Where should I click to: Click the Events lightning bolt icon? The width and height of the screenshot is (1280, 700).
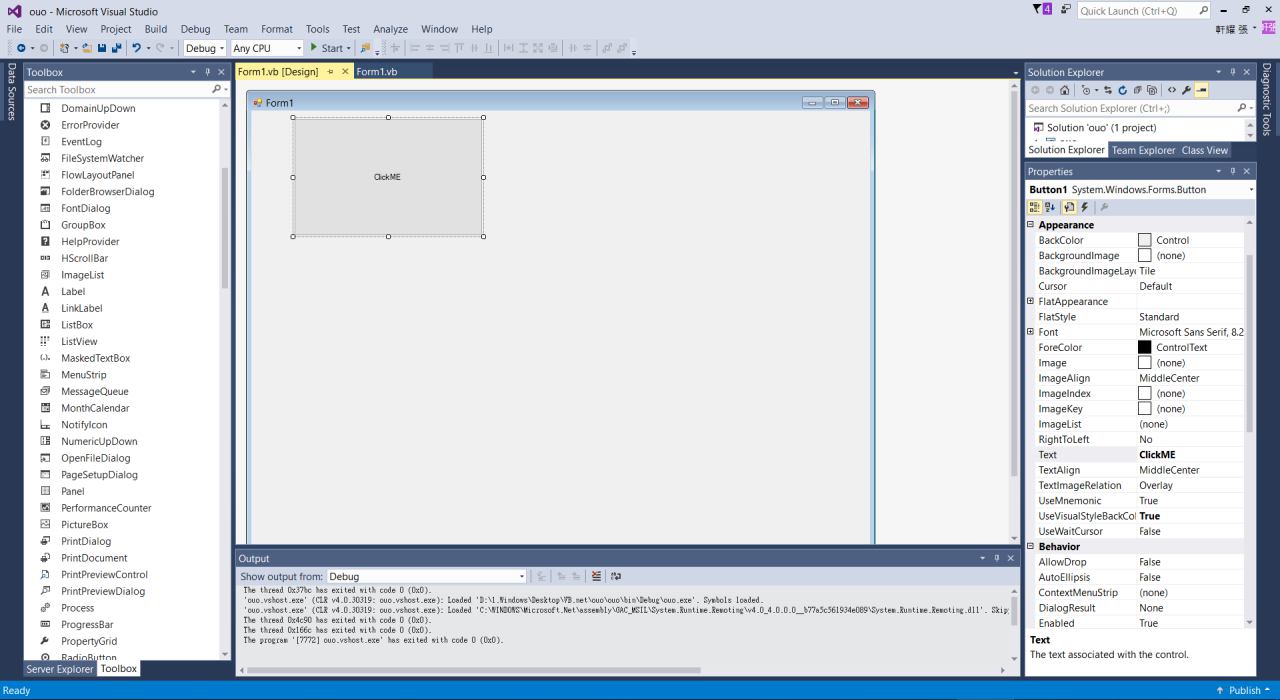pos(1084,207)
